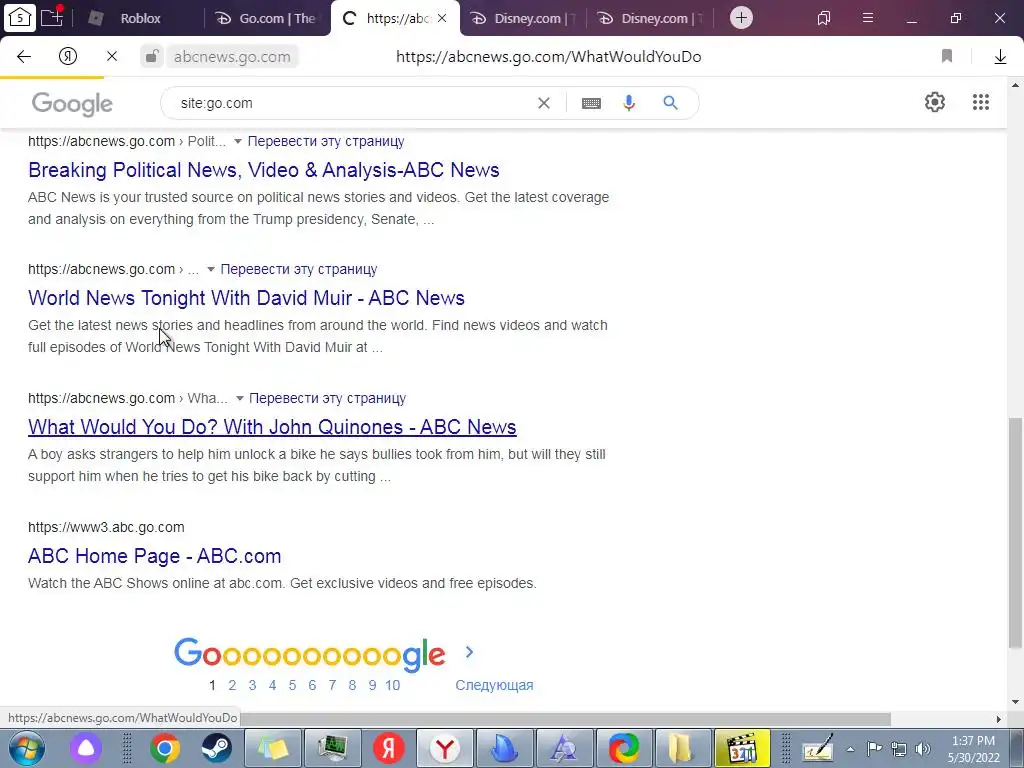
Task: Go to results page 9
Action: (x=372, y=685)
